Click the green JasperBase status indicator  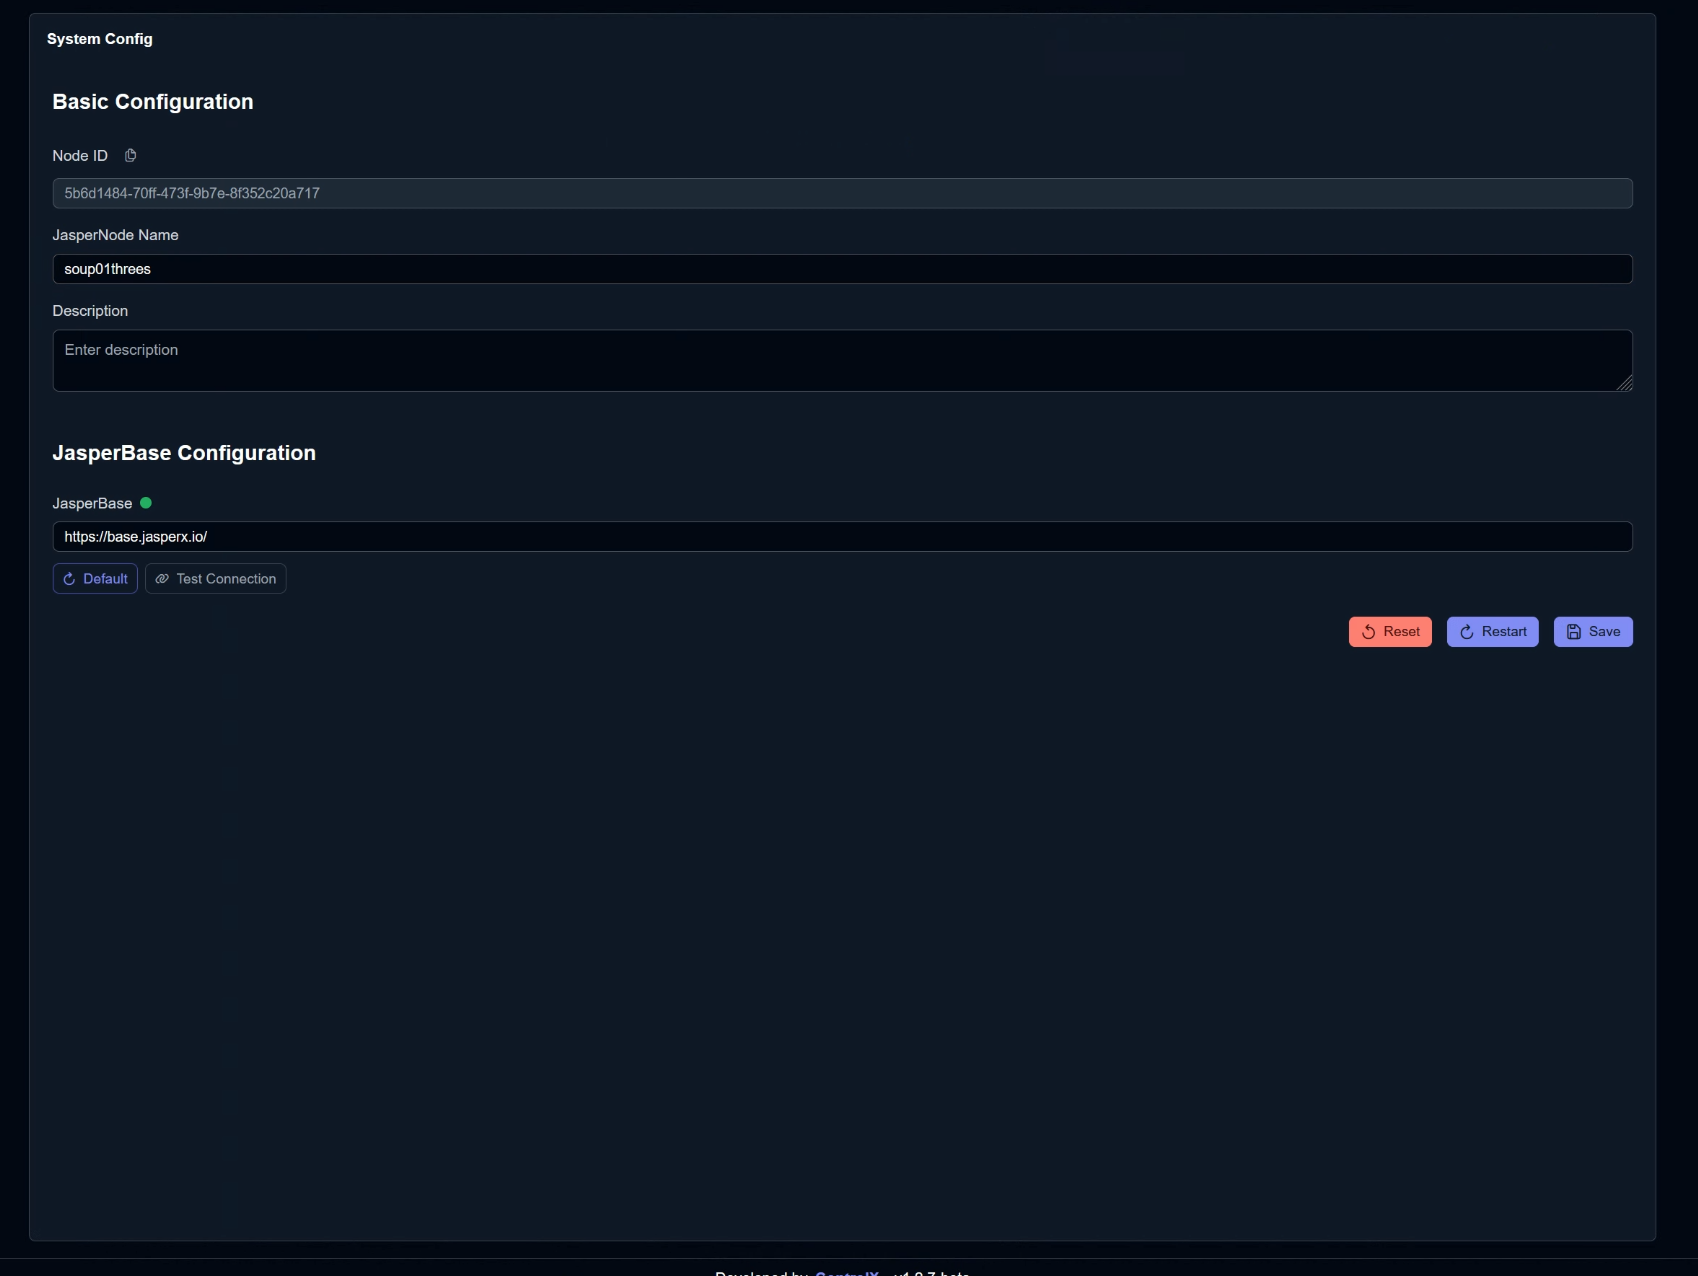(x=146, y=503)
